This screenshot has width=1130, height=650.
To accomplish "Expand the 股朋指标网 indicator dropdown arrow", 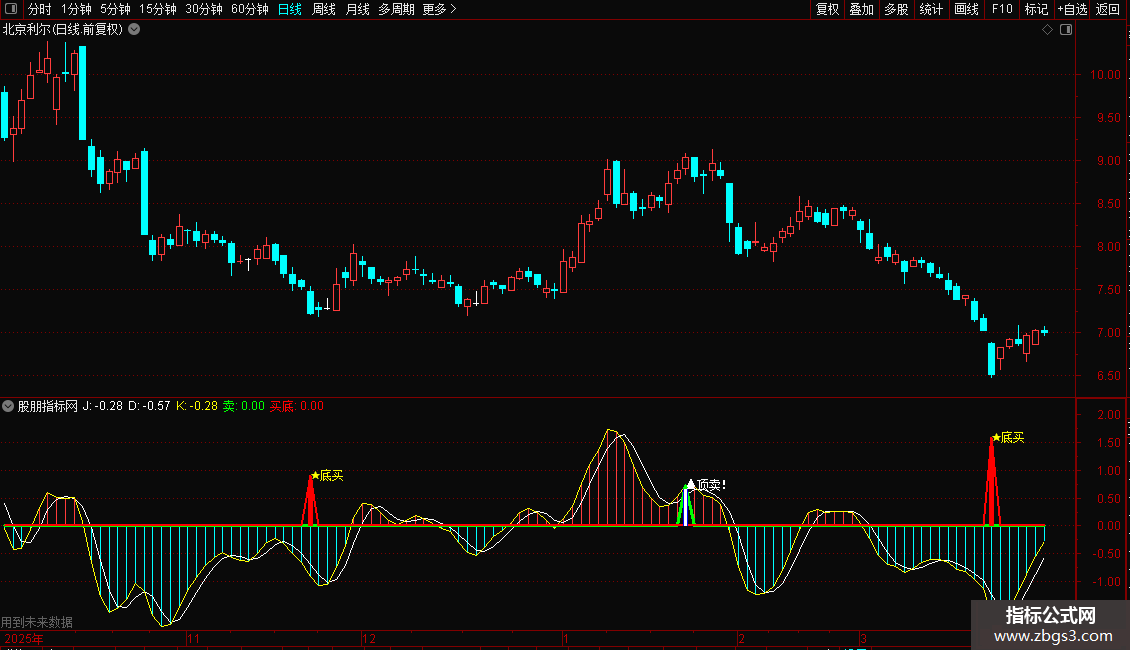I will tap(9, 406).
